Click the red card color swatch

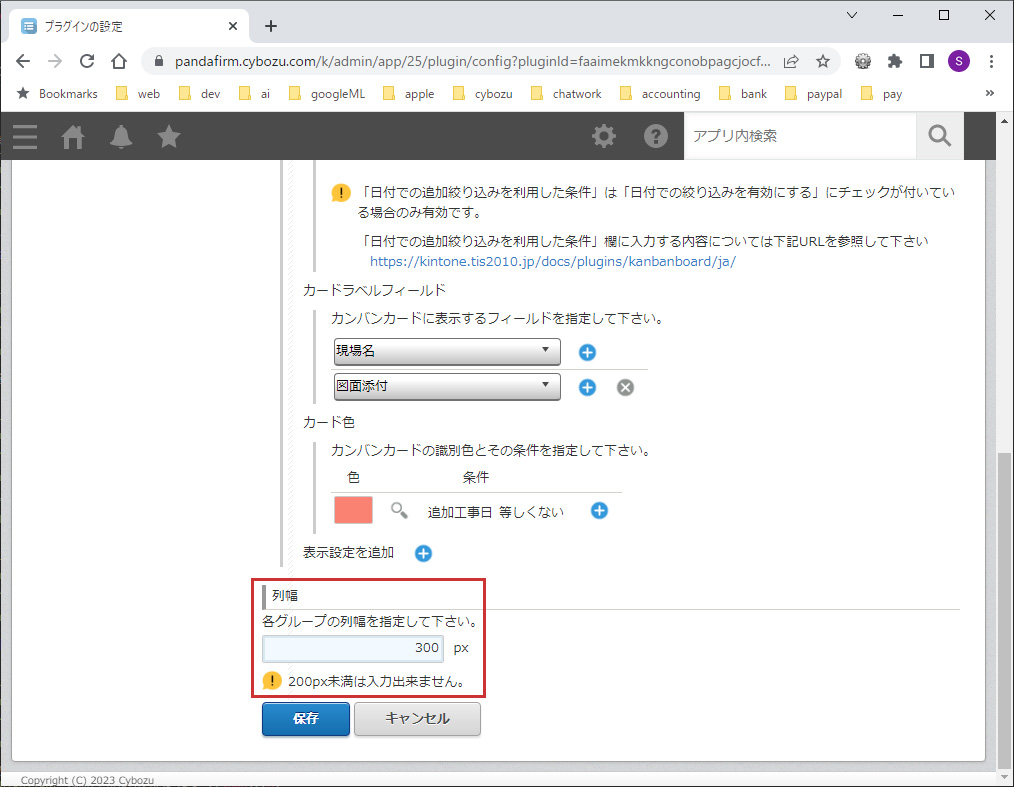click(x=352, y=510)
